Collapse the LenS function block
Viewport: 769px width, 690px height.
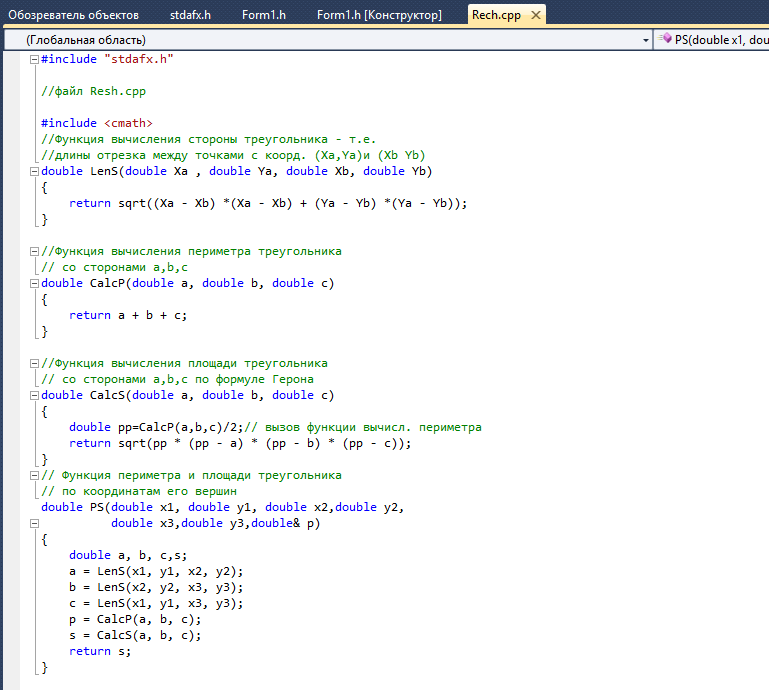point(34,172)
